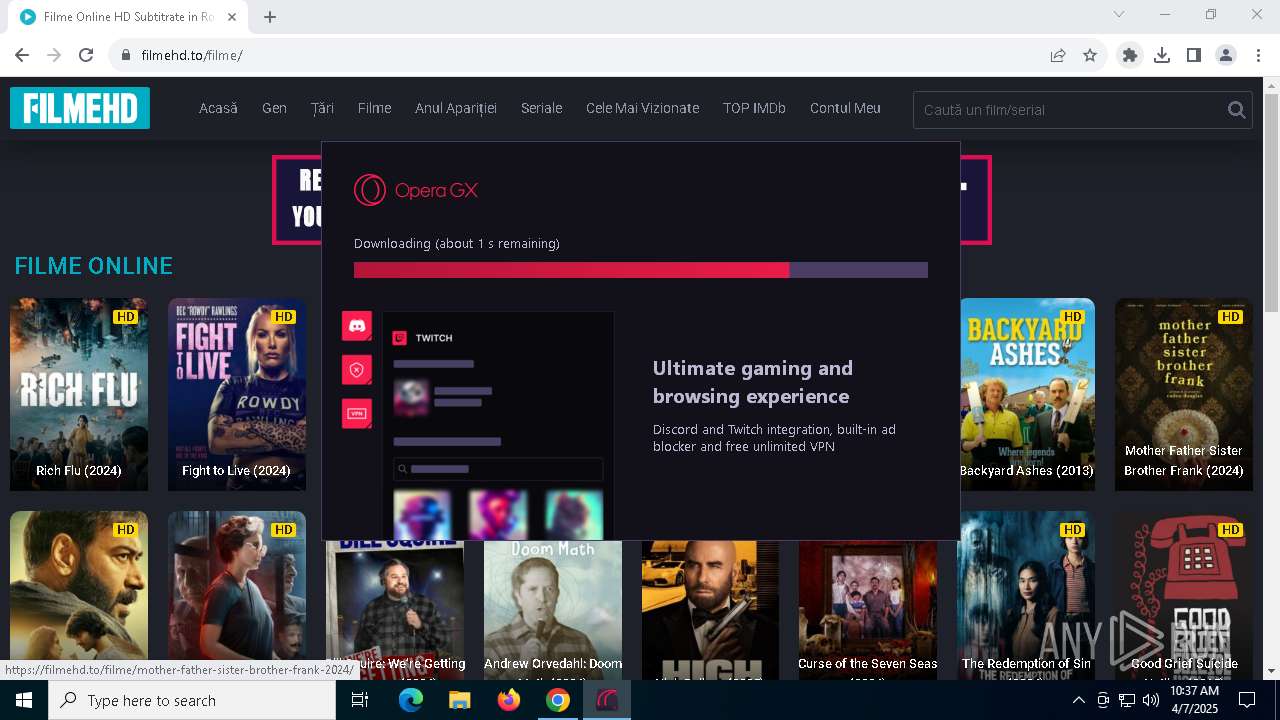Open a new tab with the plus button
This screenshot has width=1280, height=720.
pos(270,16)
